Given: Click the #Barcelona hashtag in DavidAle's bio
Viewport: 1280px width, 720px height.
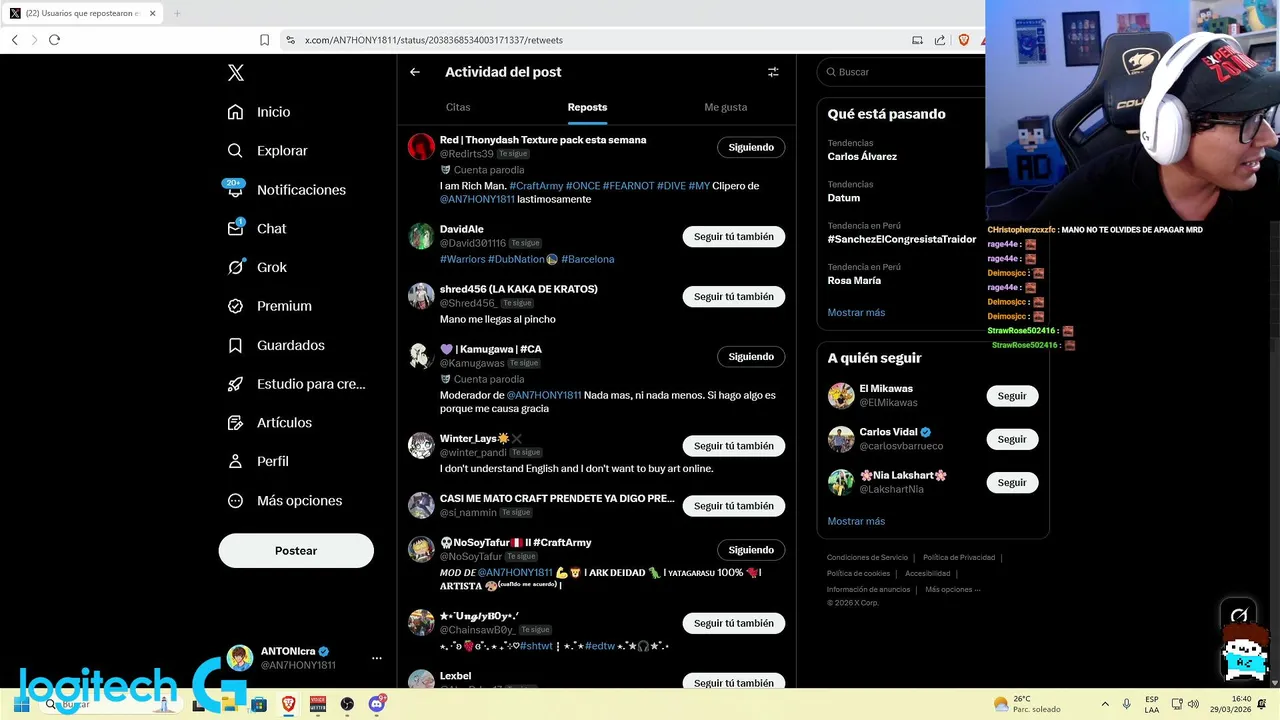Looking at the screenshot, I should (588, 259).
